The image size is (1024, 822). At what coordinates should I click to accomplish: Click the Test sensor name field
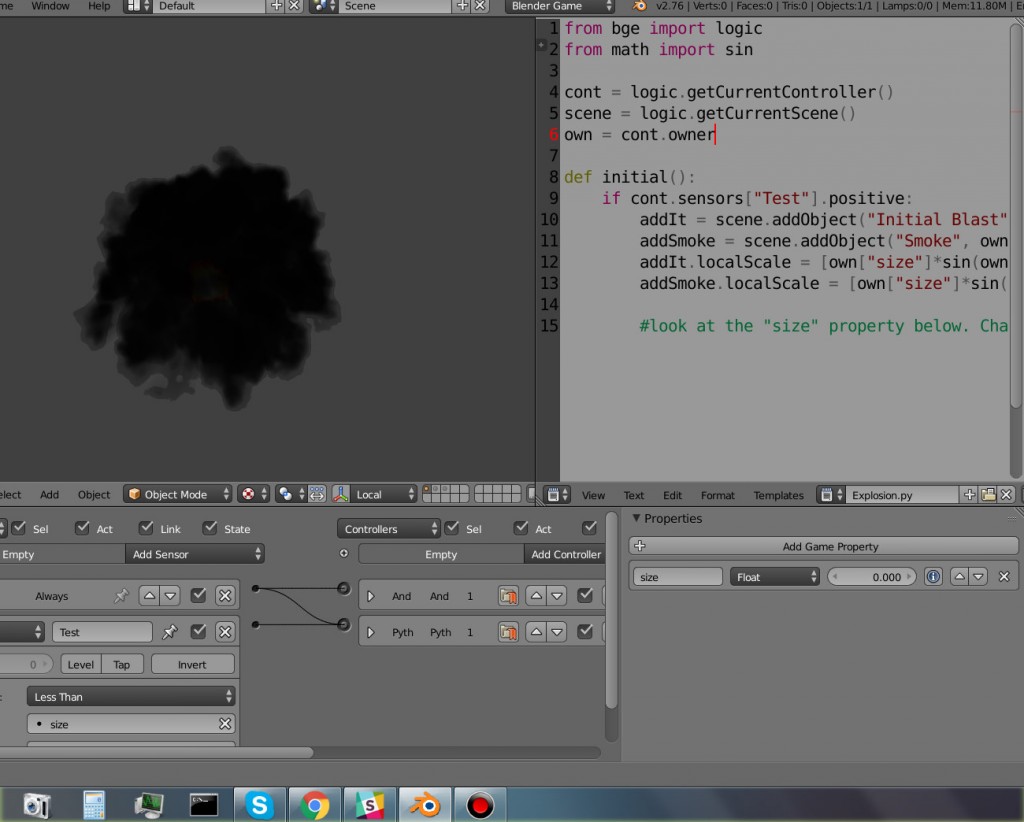[102, 631]
